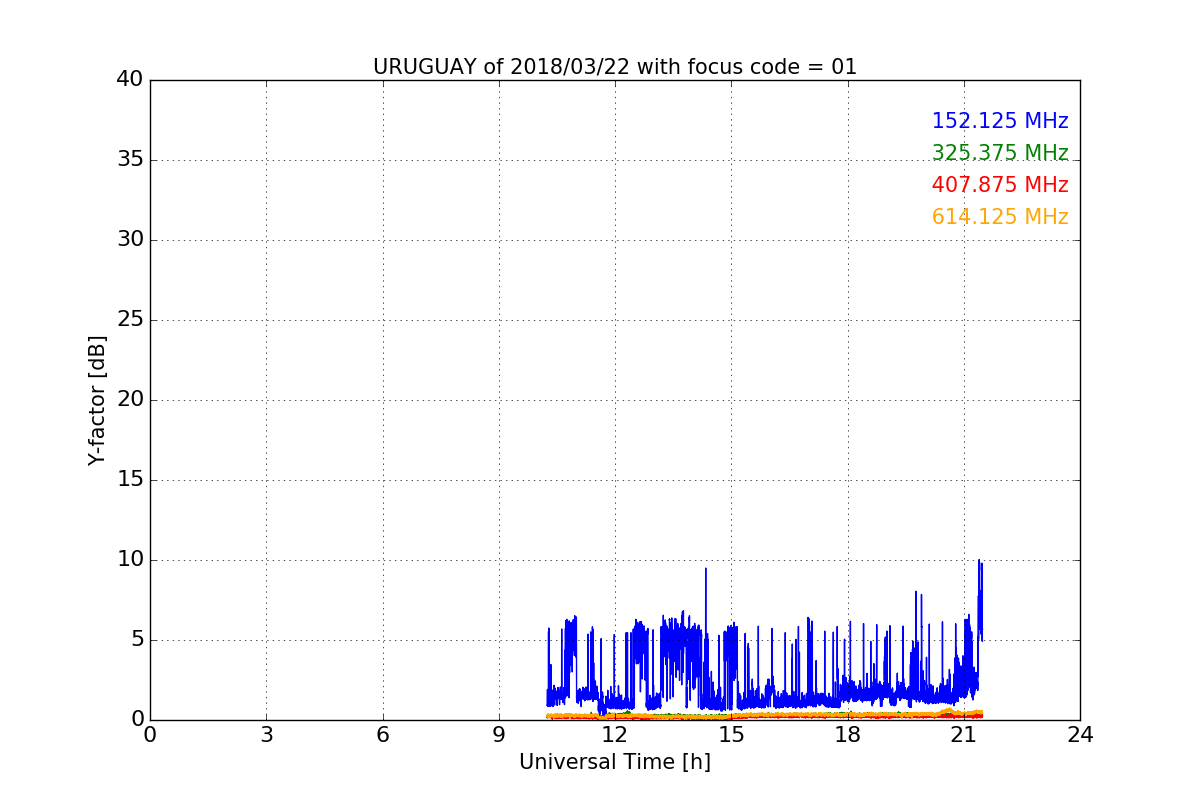
Task: Click y-axis tick label 35
Action: (x=130, y=160)
